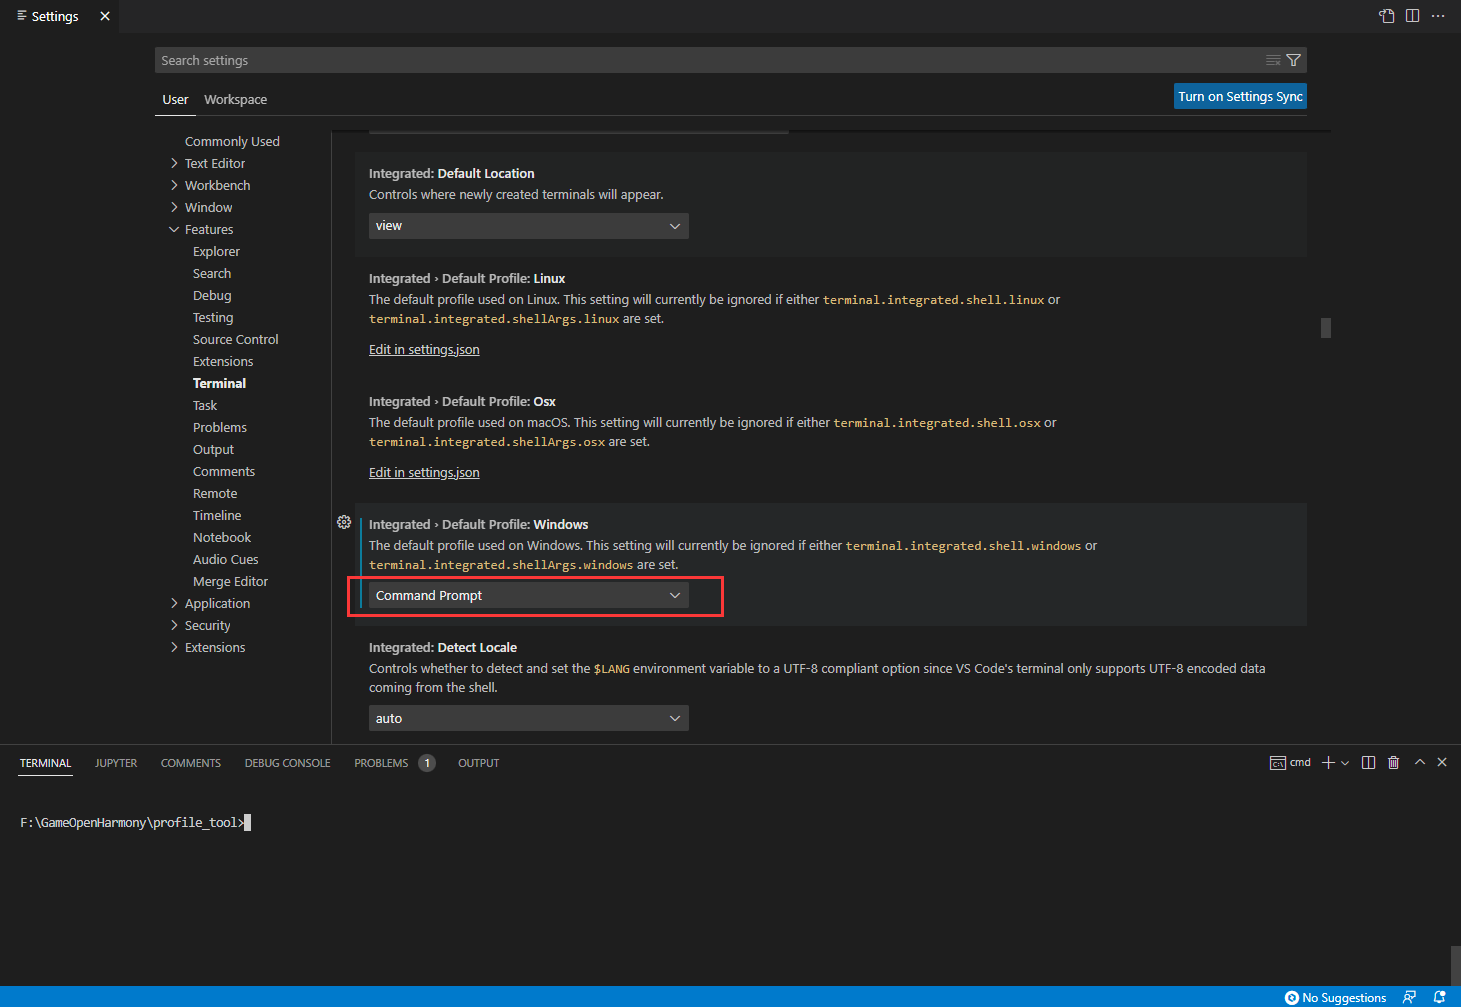Select Audio Cues under Features
This screenshot has height=1007, width=1461.
pos(225,560)
